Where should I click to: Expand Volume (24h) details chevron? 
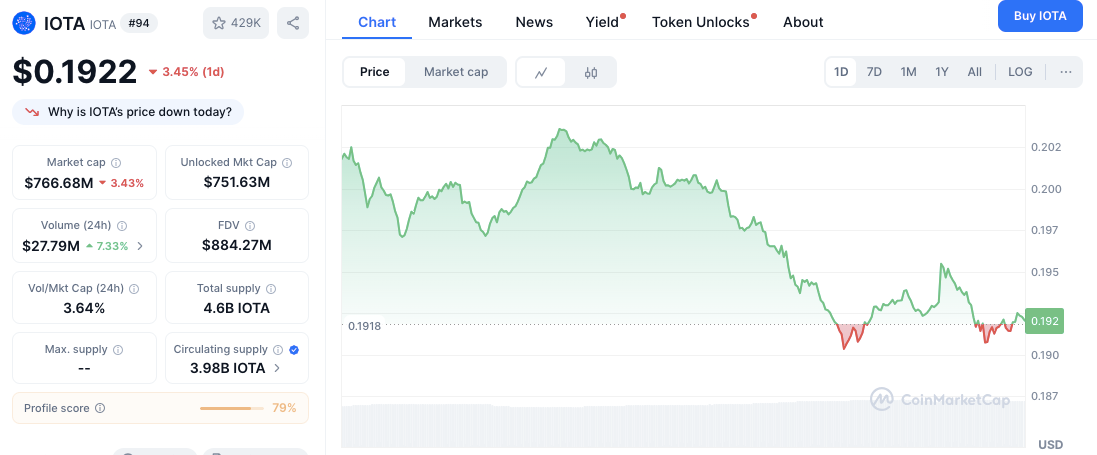pyautogui.click(x=140, y=245)
